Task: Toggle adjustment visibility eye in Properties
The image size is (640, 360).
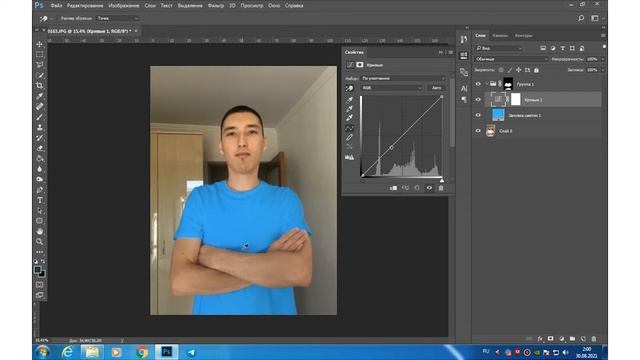Action: 429,188
